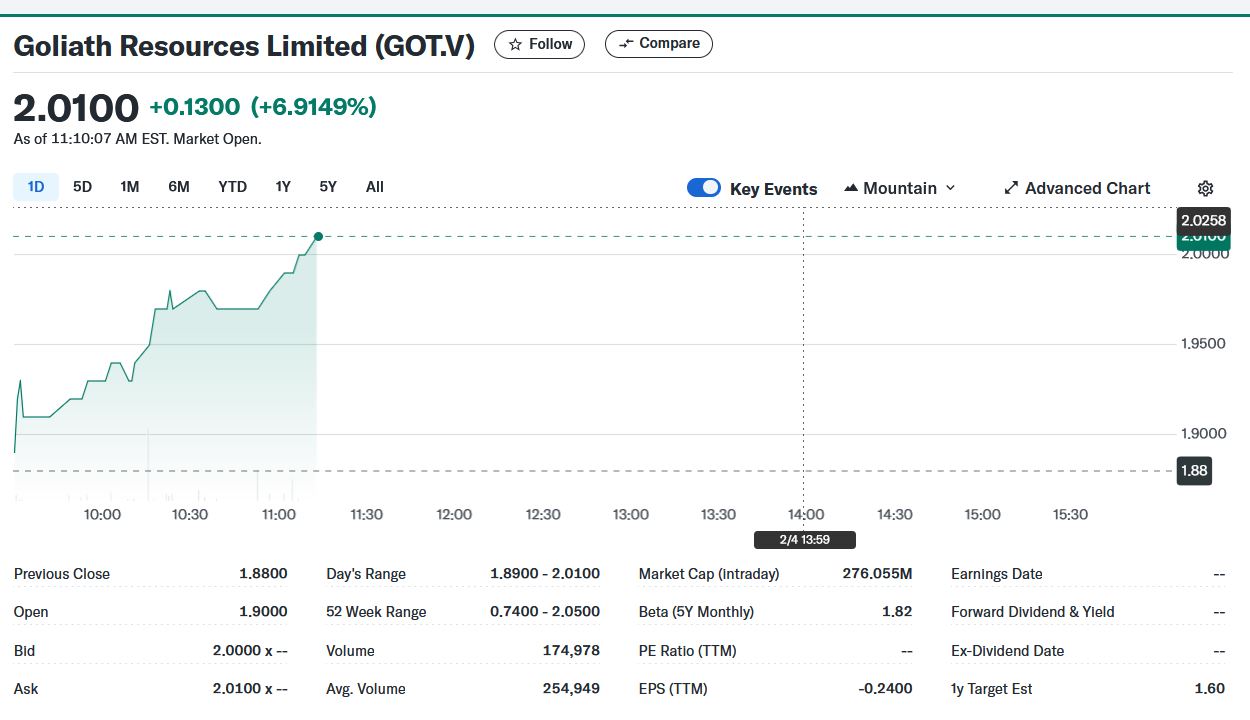Screen dimensions: 1250x720
Task: Click the star icon in Follow button
Action: 515,44
